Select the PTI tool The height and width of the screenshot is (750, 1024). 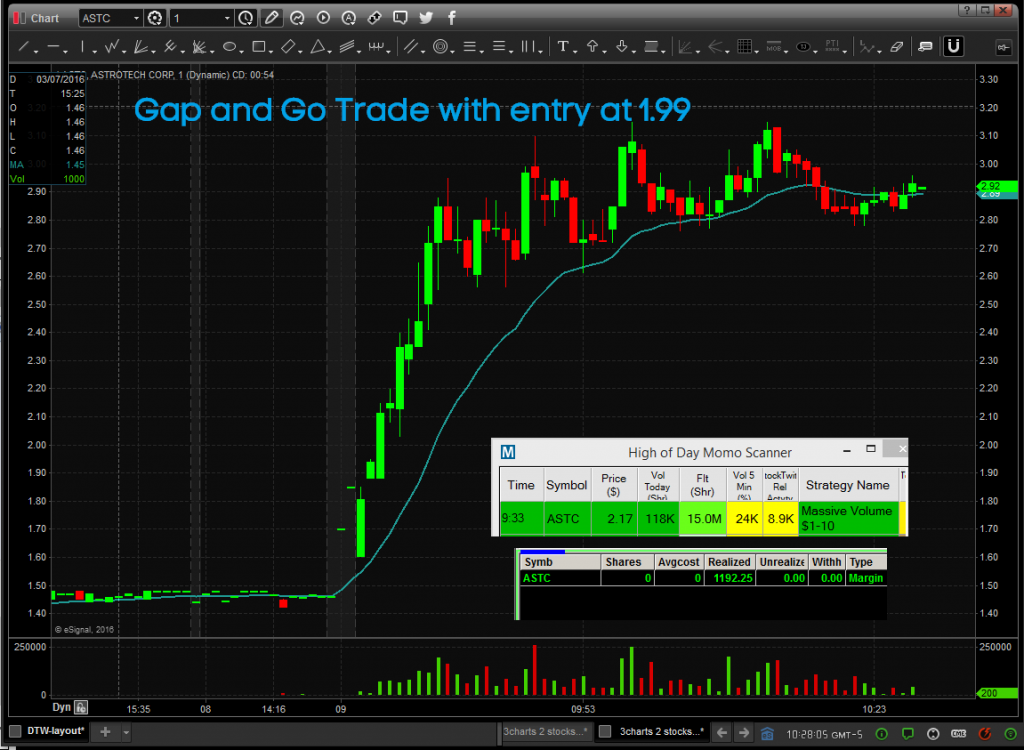click(832, 46)
